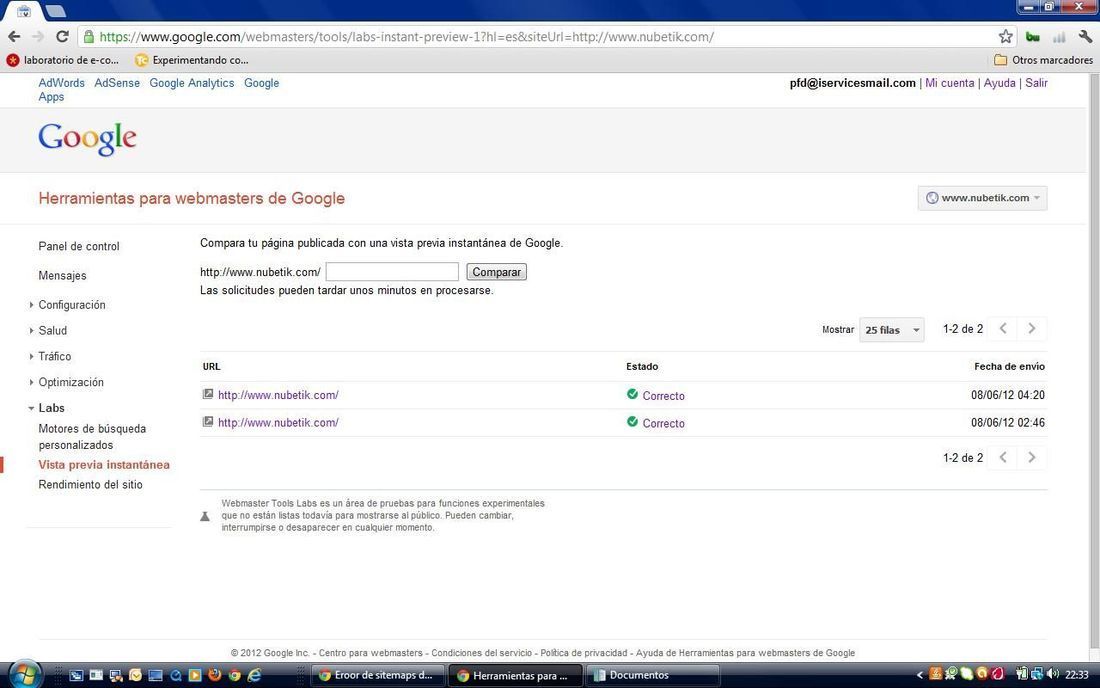Open the Google Analytics link
The width and height of the screenshot is (1100, 688).
point(192,83)
